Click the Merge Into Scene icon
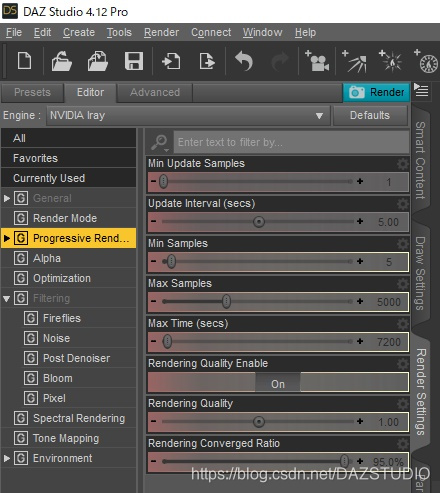The image size is (440, 493). click(98, 61)
